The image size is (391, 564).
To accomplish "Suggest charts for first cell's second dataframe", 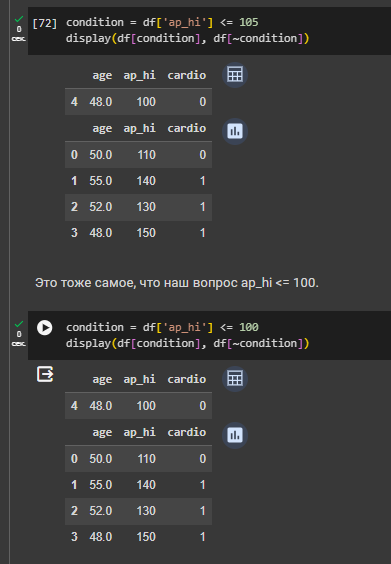I will 235,131.
